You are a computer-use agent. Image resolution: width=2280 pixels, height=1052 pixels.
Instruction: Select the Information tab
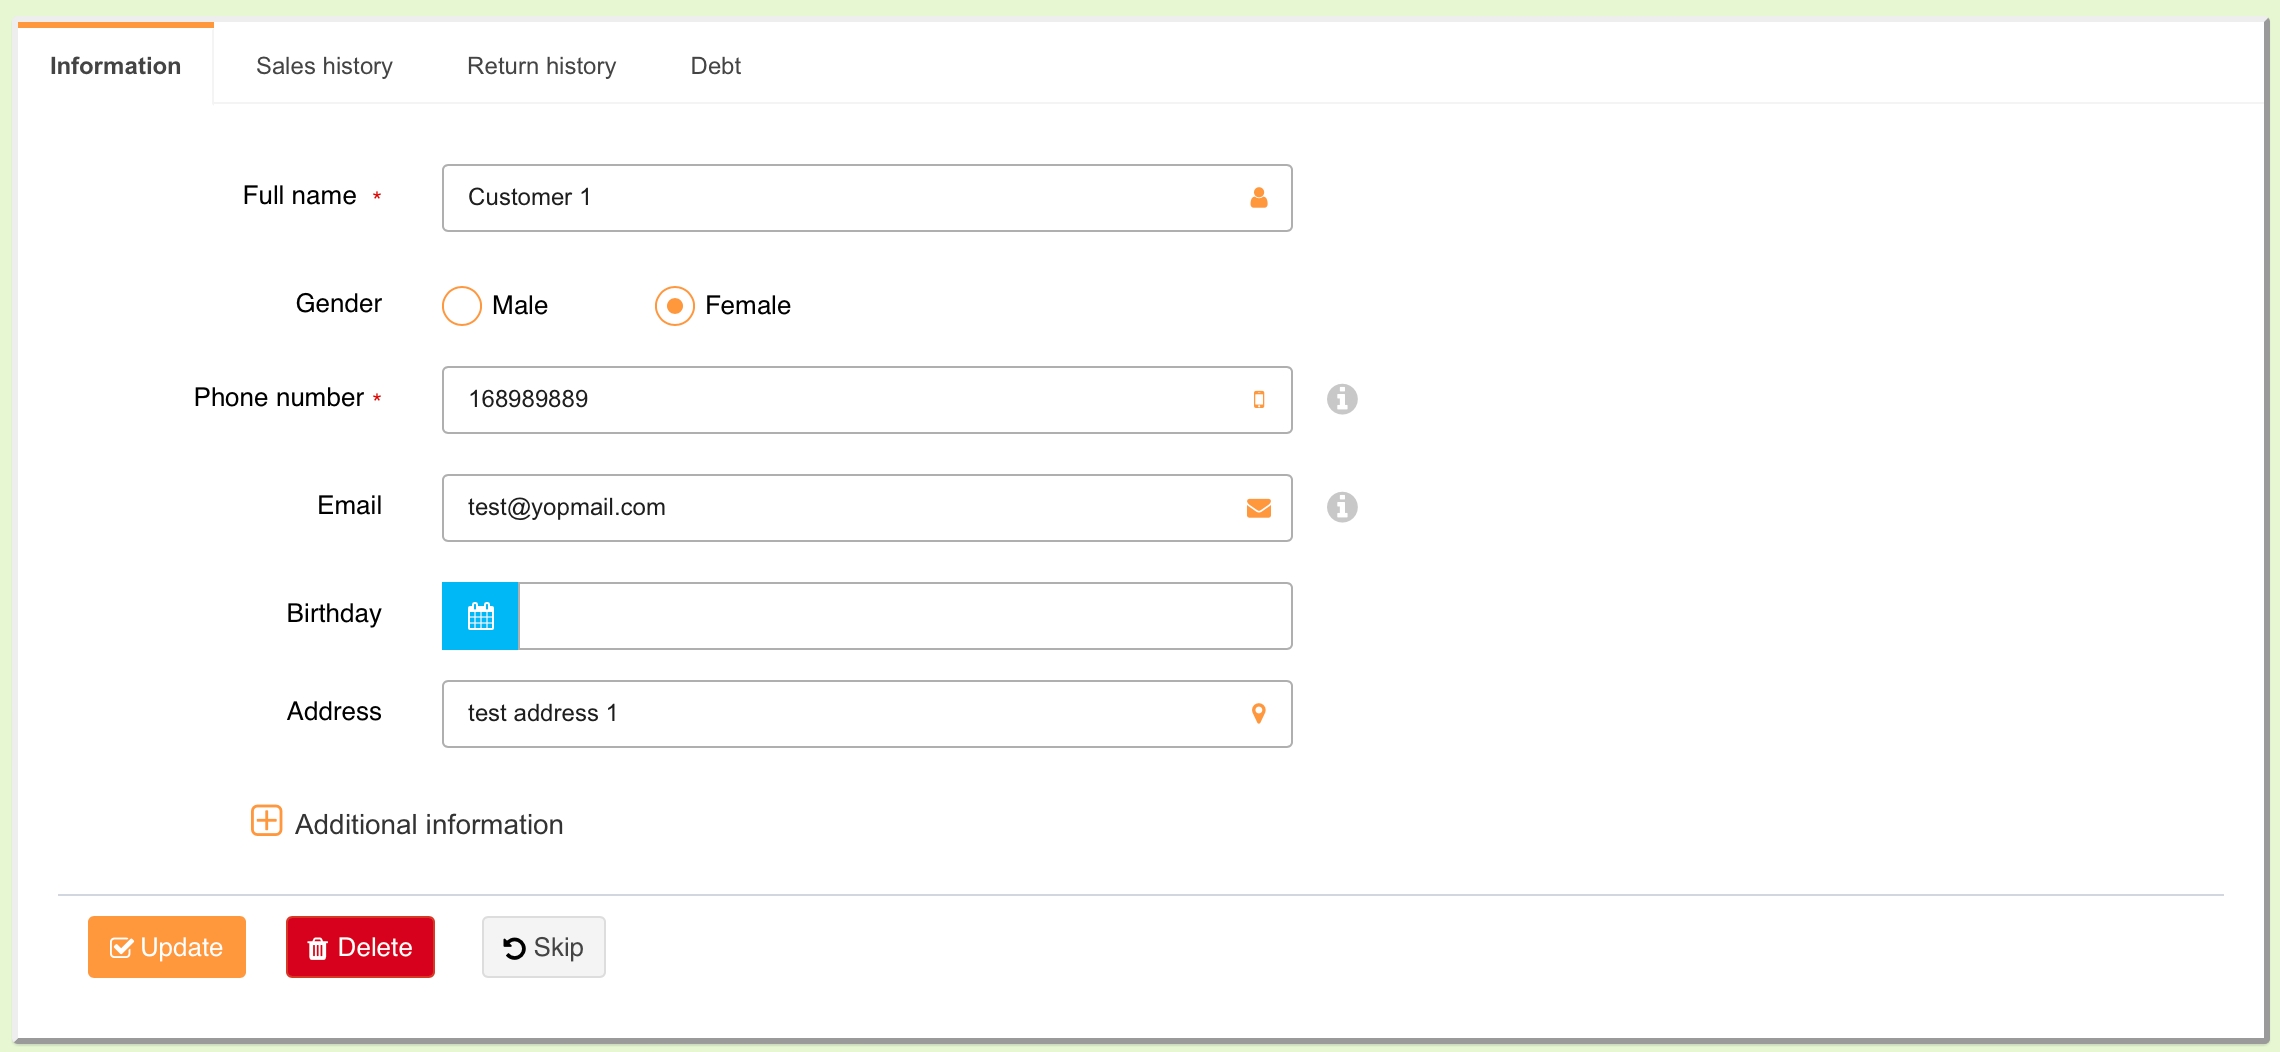pos(115,66)
